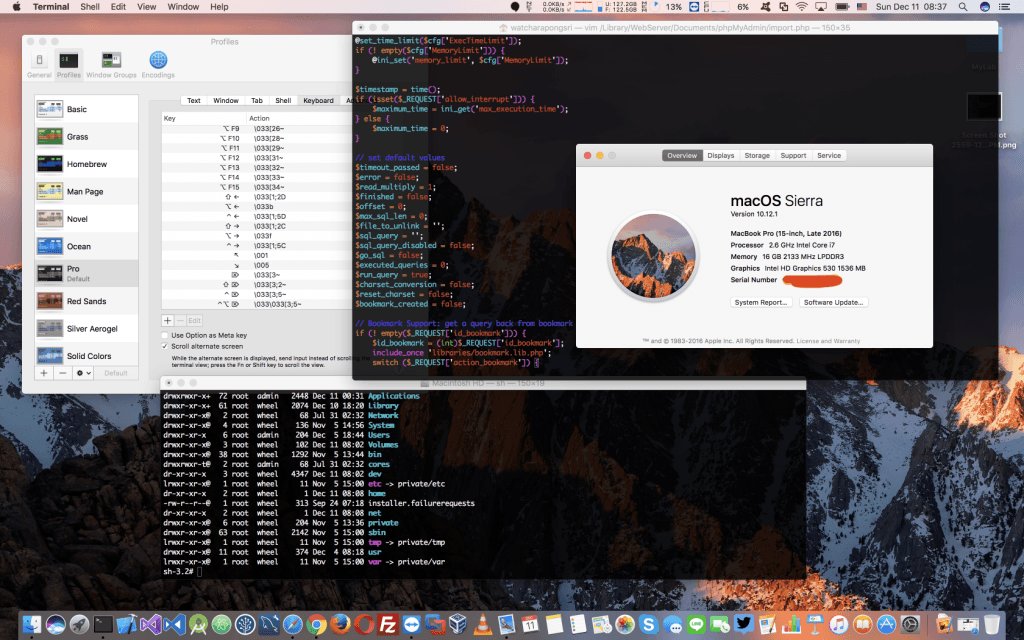Open Xcode from the Dock
Image resolution: width=1024 pixels, height=640 pixels.
click(127, 624)
